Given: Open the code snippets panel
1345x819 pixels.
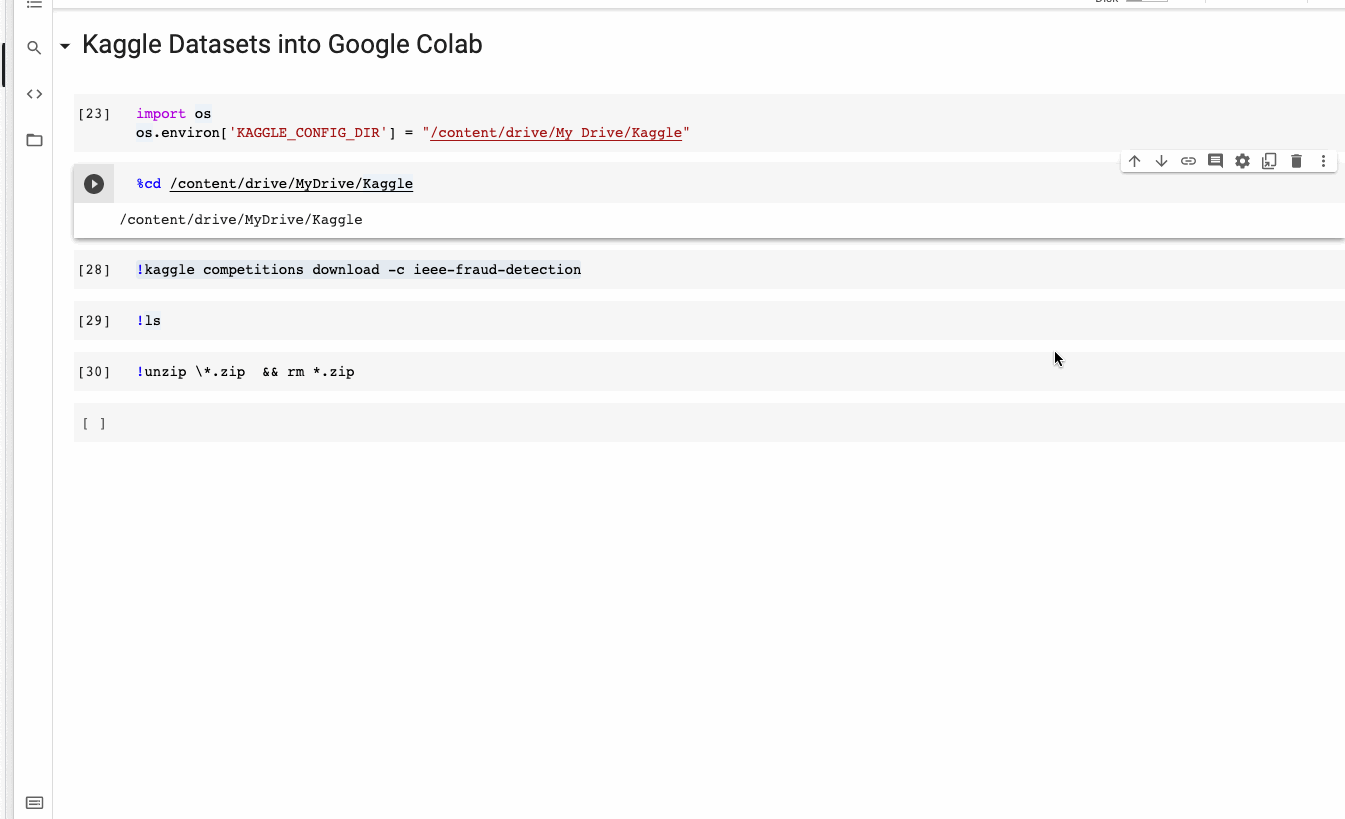Looking at the screenshot, I should tap(34, 94).
